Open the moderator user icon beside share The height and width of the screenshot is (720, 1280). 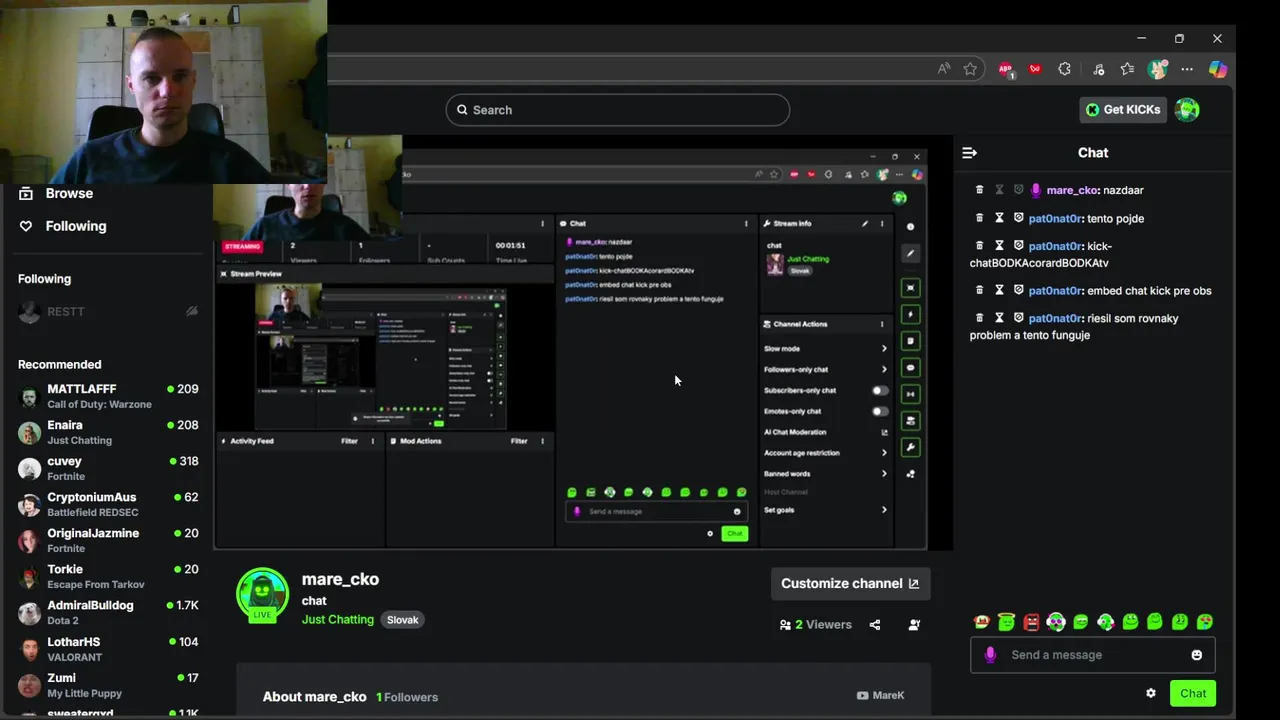tap(914, 625)
